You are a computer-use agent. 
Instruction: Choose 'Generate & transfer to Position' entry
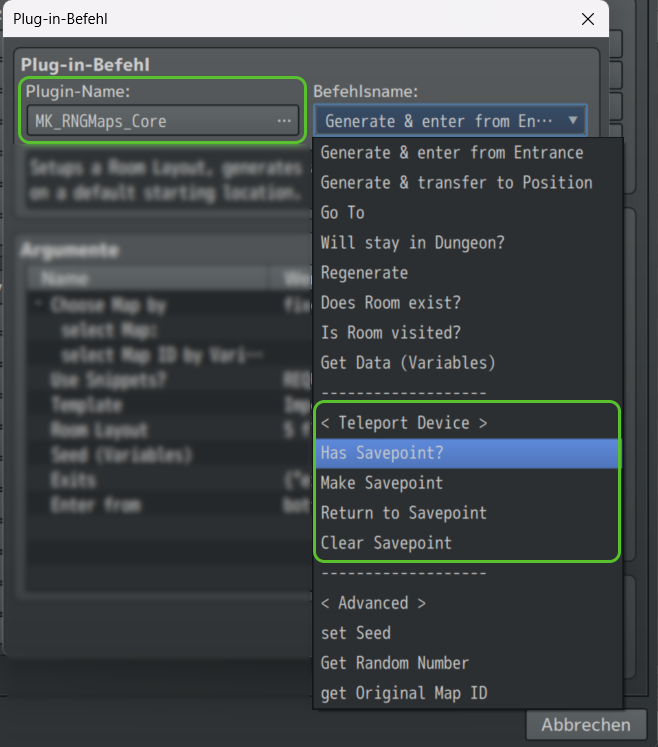pos(468,183)
